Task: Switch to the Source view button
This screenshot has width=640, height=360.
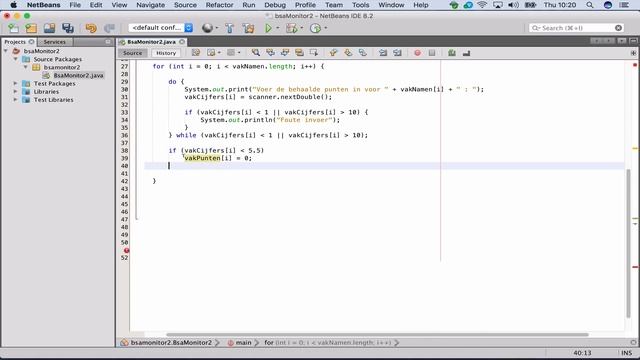Action: coord(133,53)
